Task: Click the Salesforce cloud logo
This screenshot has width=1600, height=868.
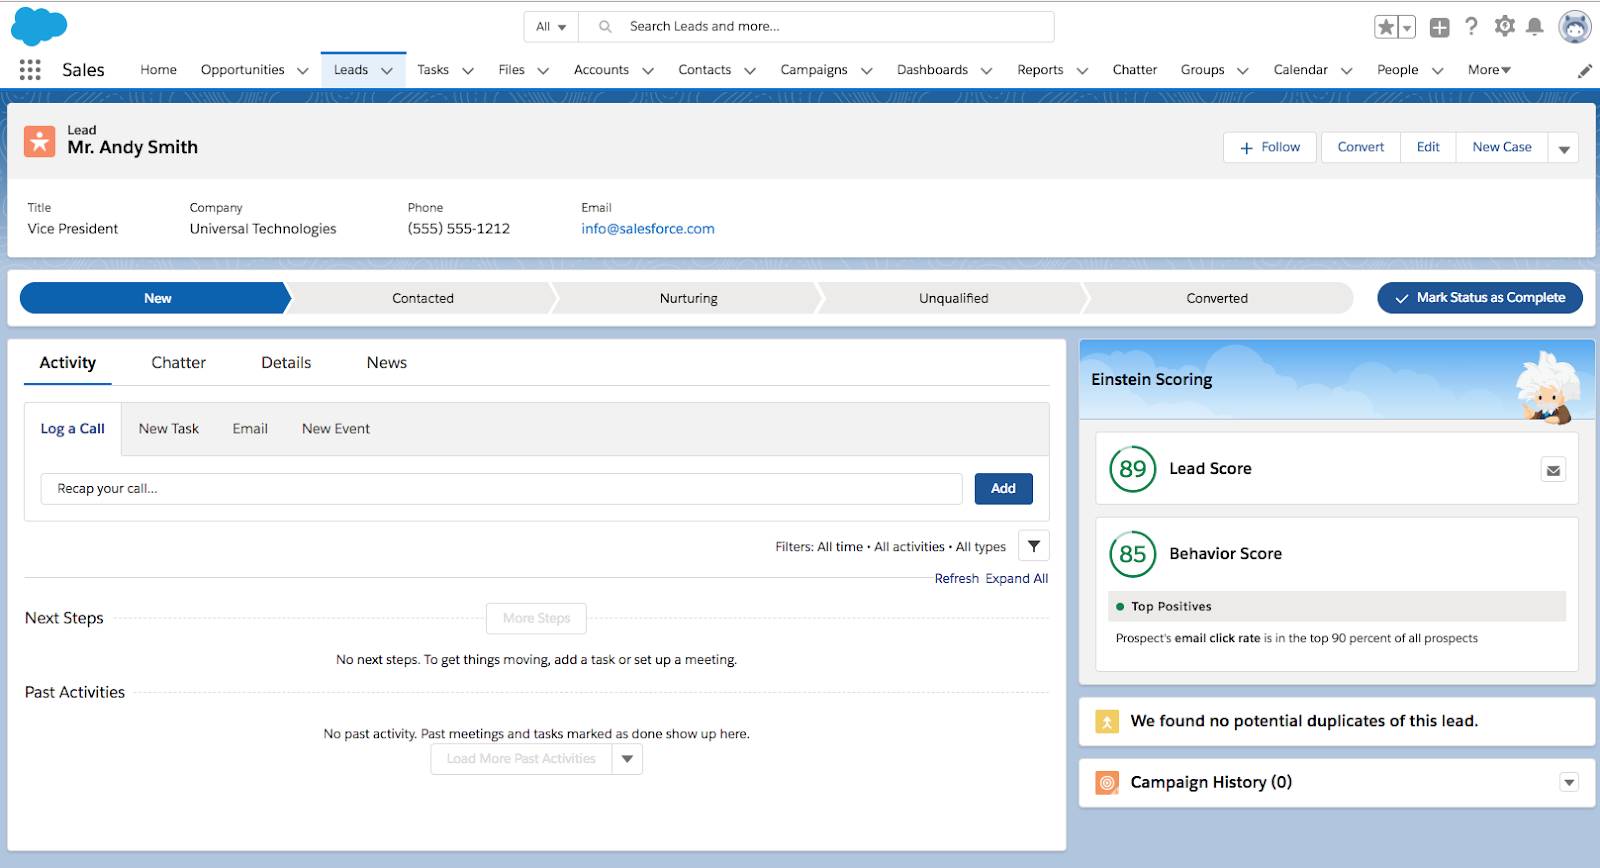Action: 39,26
